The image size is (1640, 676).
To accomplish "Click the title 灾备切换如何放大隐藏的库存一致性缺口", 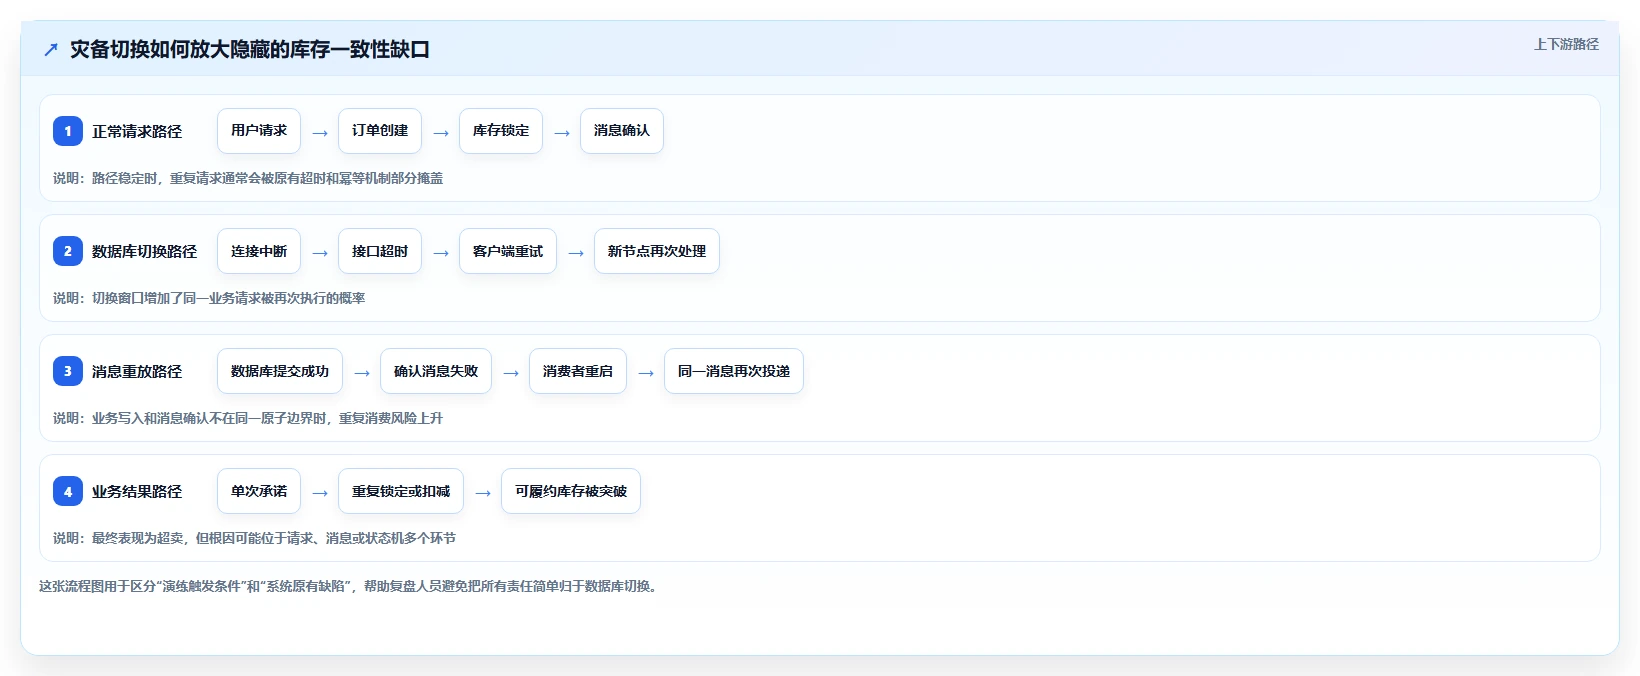I will 250,49.
